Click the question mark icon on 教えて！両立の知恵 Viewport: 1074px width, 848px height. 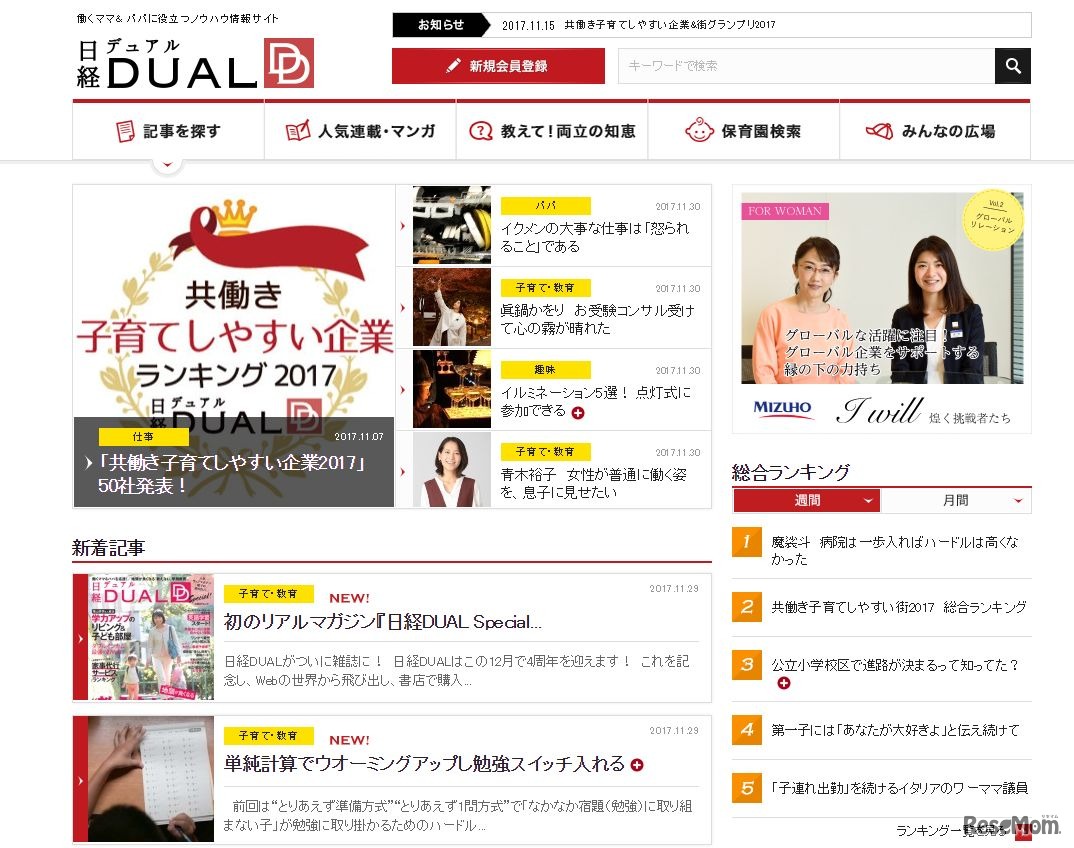pos(479,129)
